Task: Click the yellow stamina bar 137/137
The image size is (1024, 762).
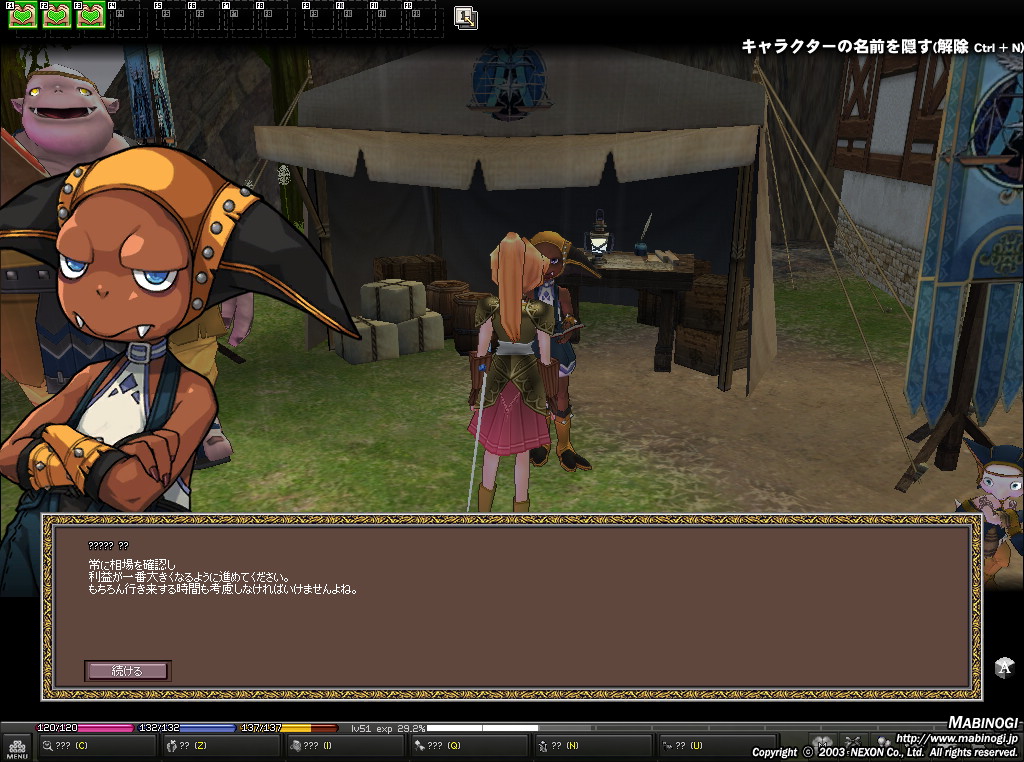Action: click(289, 728)
